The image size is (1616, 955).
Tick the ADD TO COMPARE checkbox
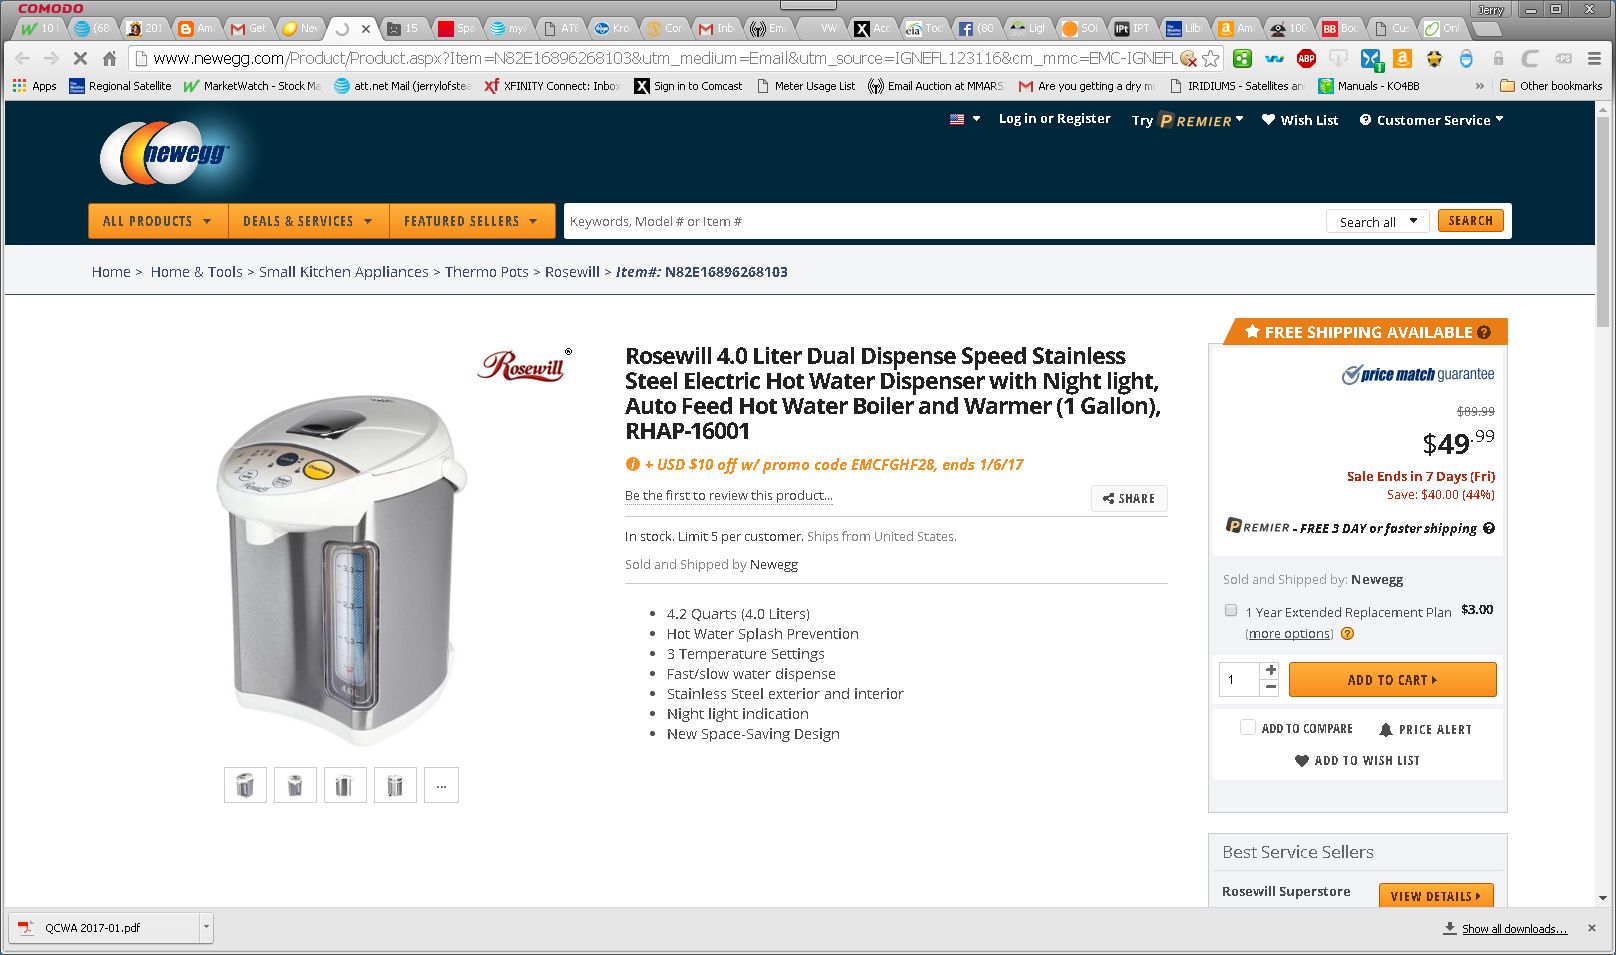[1247, 728]
